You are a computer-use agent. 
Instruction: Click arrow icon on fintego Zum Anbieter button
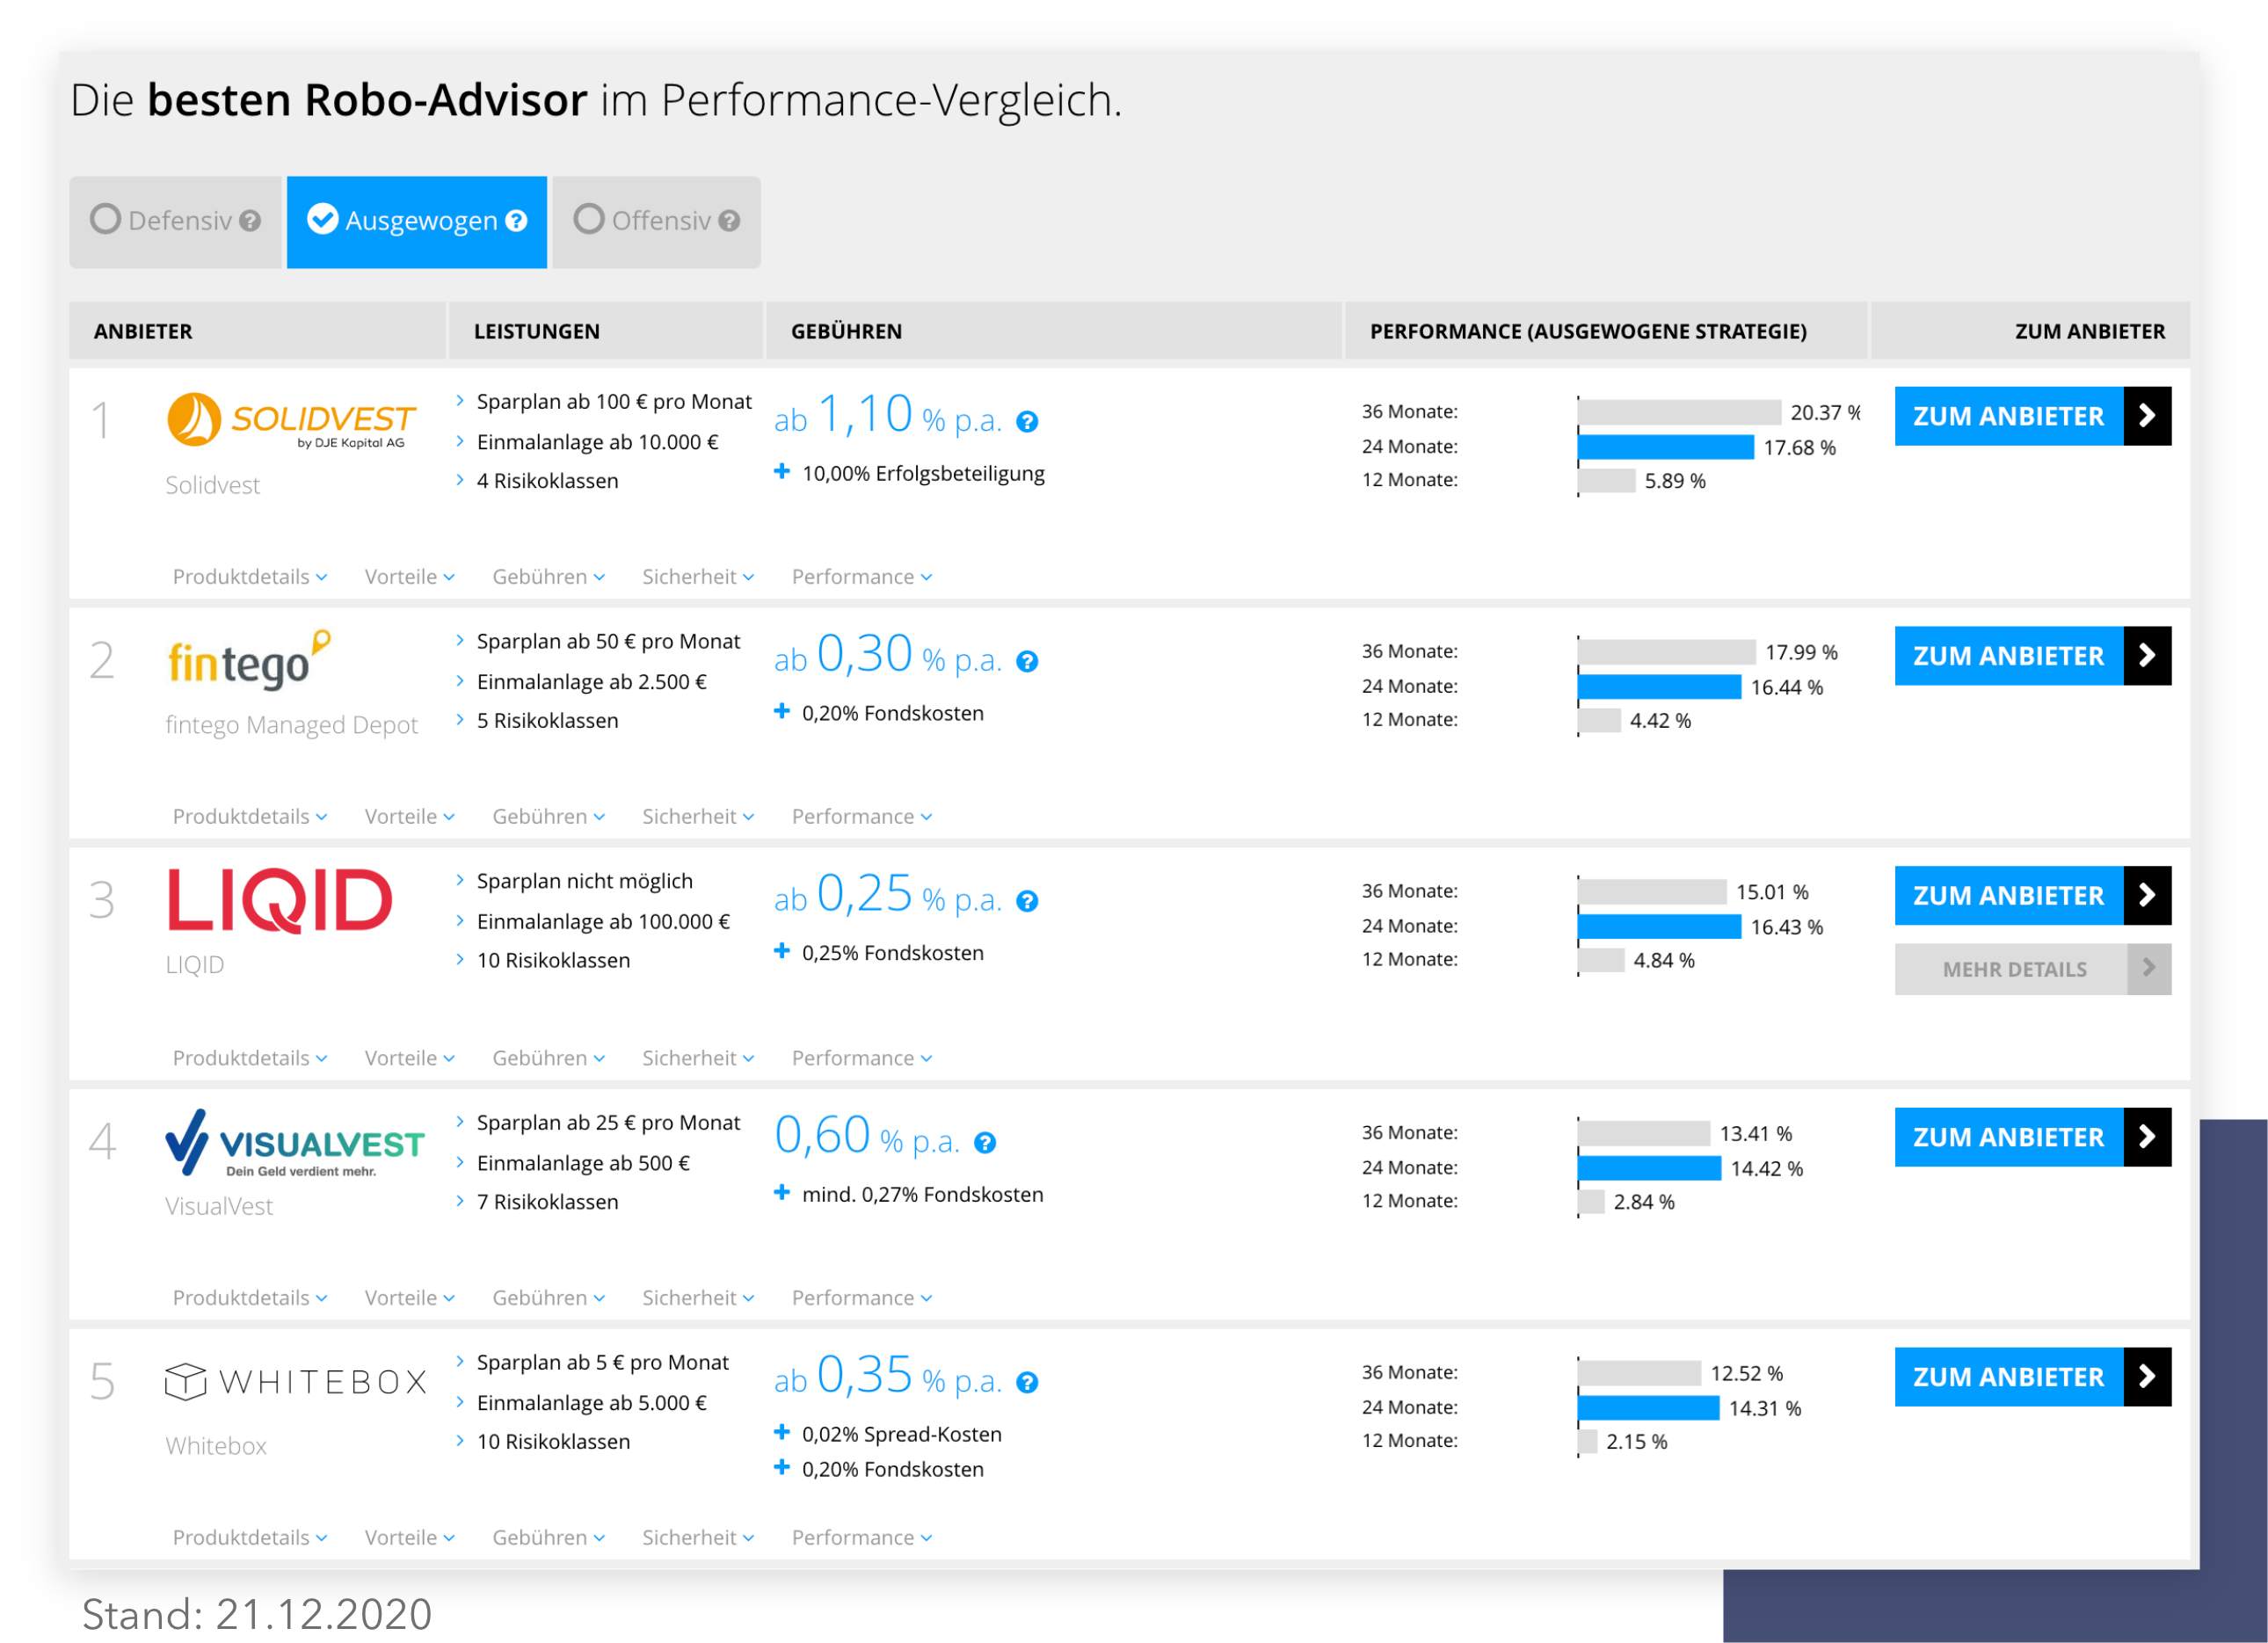[2147, 656]
